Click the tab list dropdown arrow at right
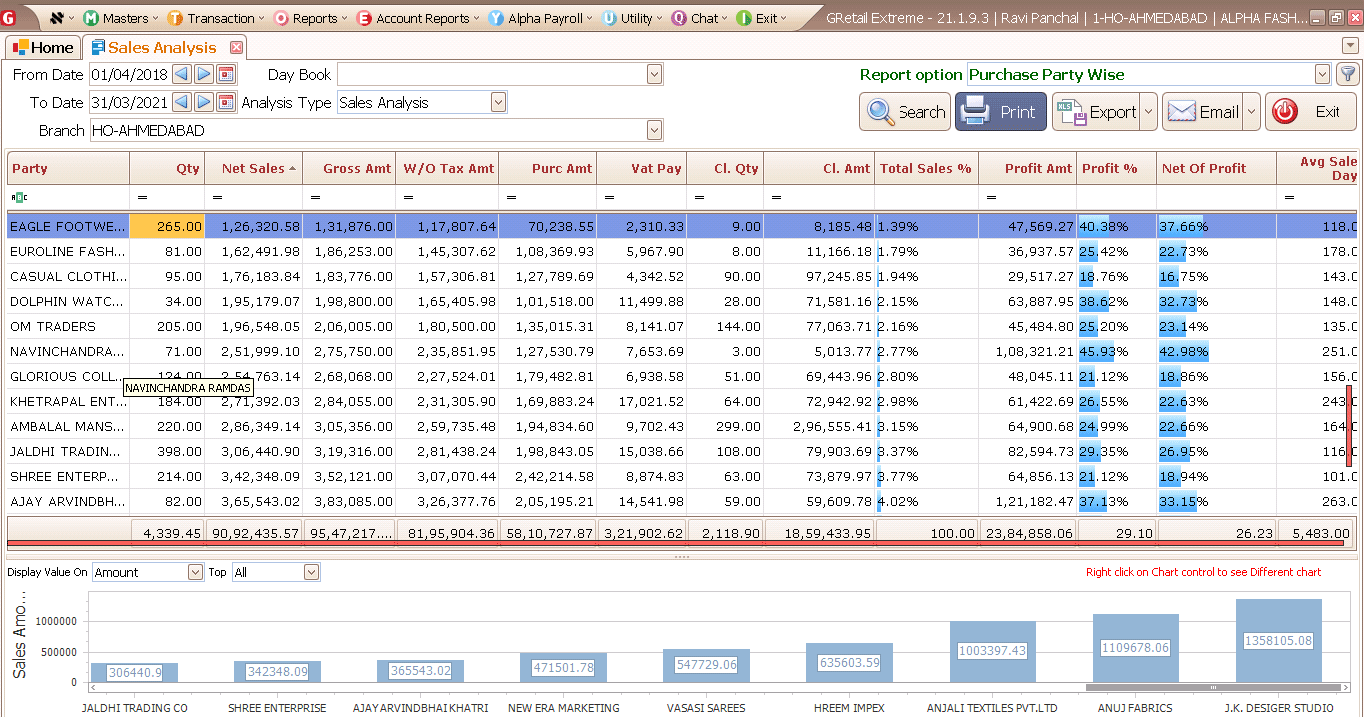Image resolution: width=1364 pixels, height=717 pixels. 1350,46
